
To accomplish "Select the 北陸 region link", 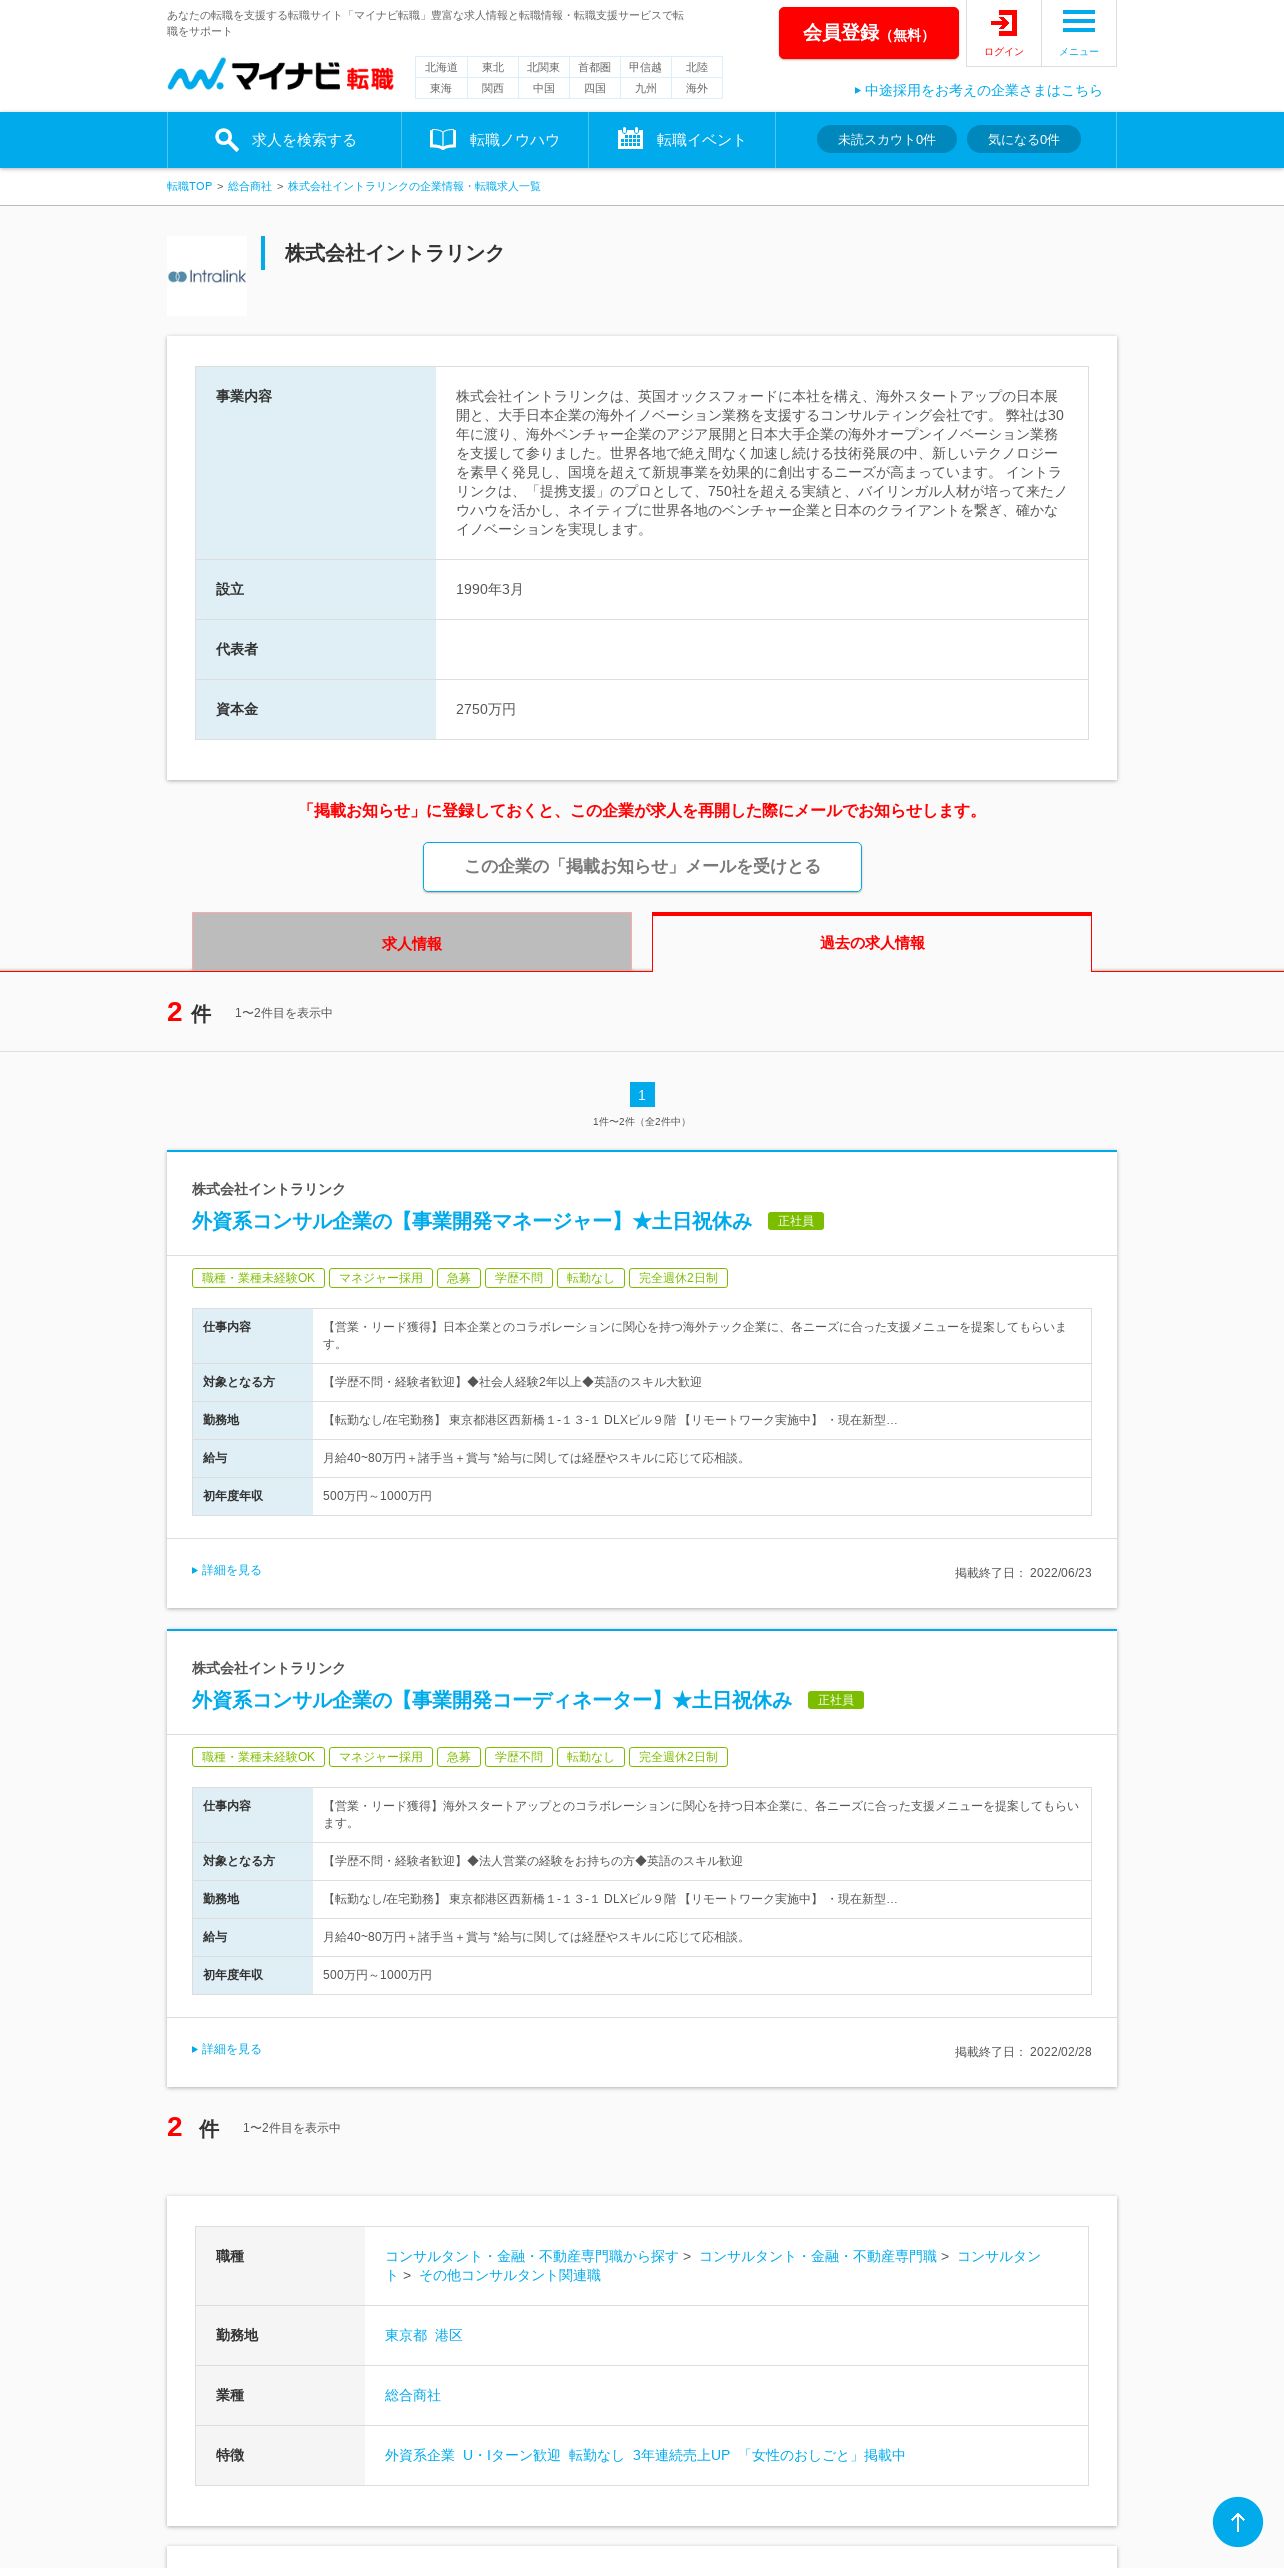I will pyautogui.click(x=696, y=67).
